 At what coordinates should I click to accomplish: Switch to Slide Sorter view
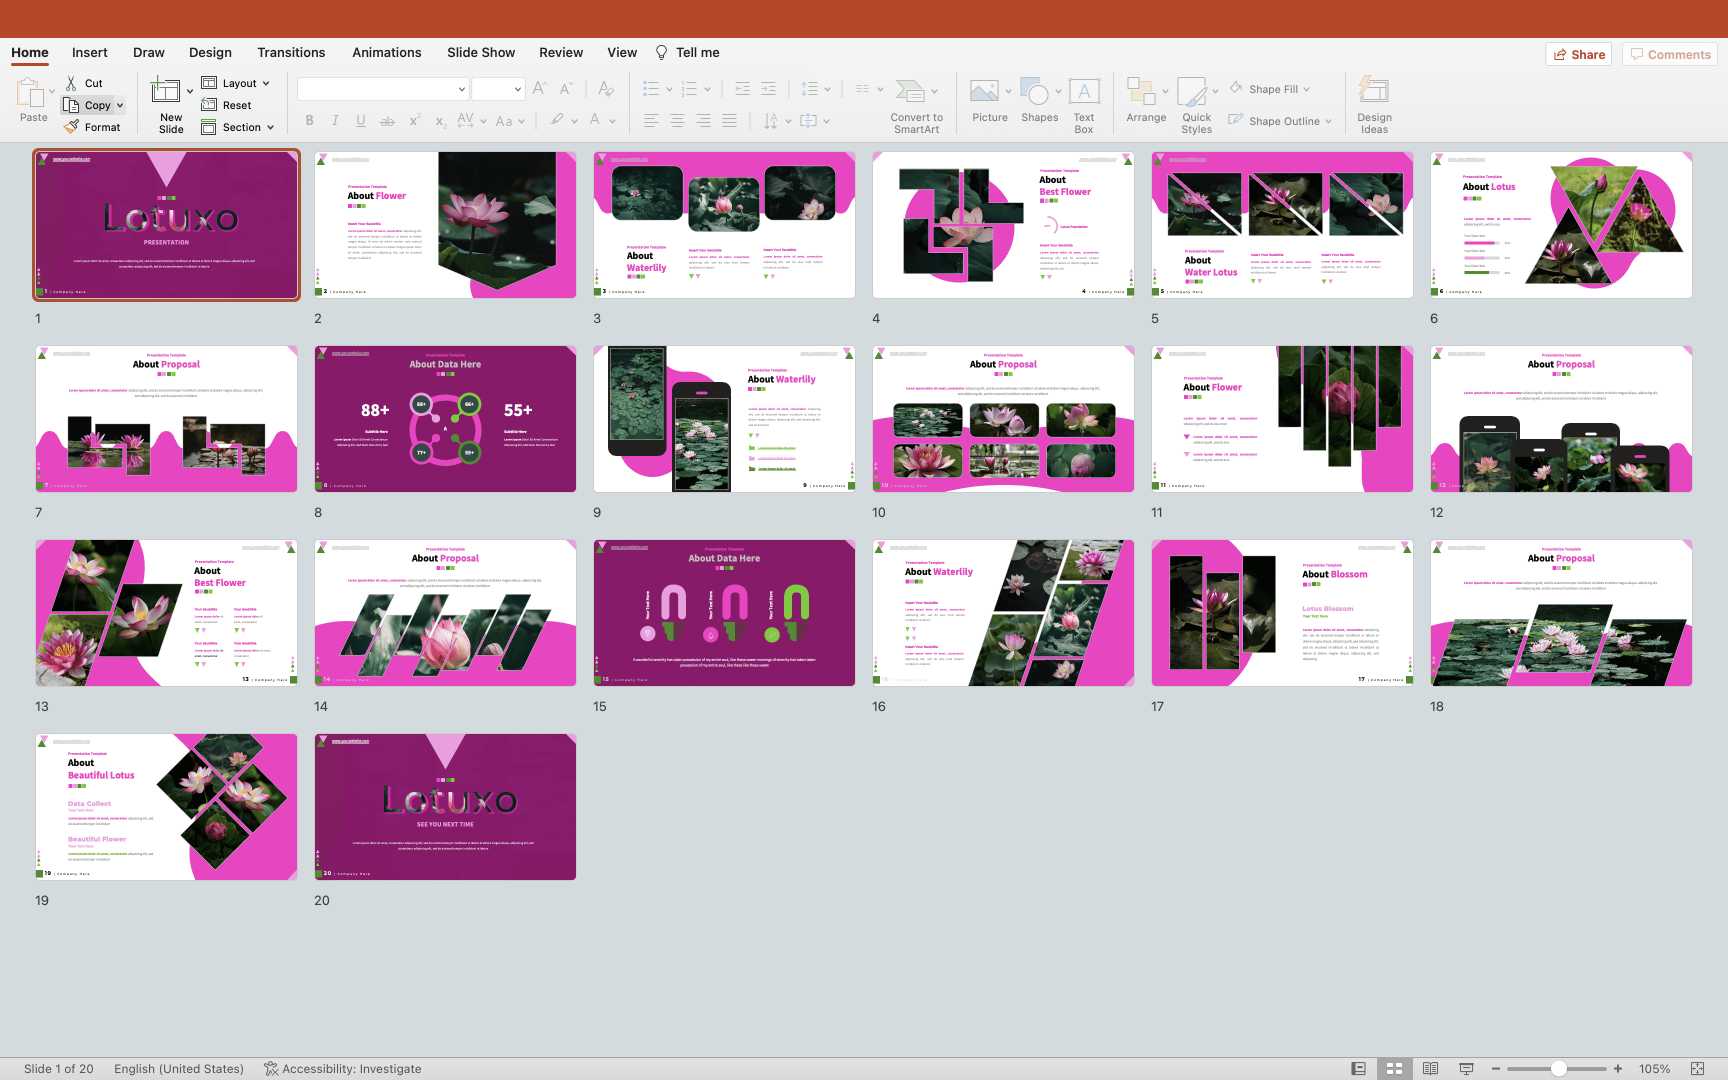pyautogui.click(x=1394, y=1069)
